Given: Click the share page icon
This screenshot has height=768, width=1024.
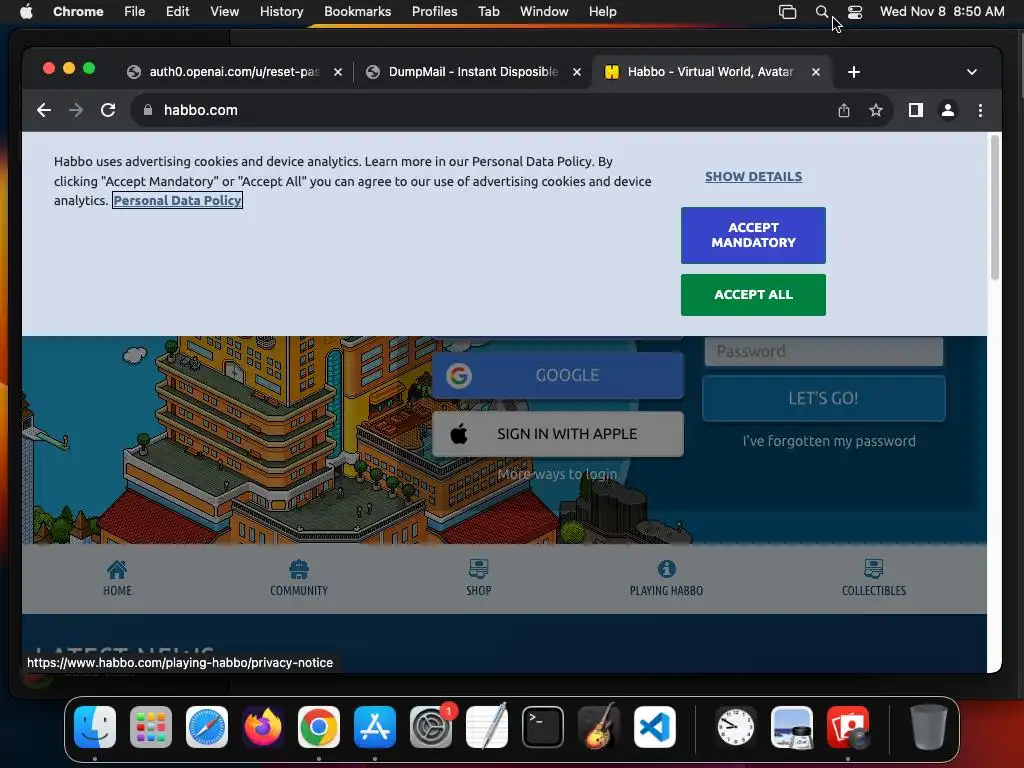Looking at the screenshot, I should 844,110.
